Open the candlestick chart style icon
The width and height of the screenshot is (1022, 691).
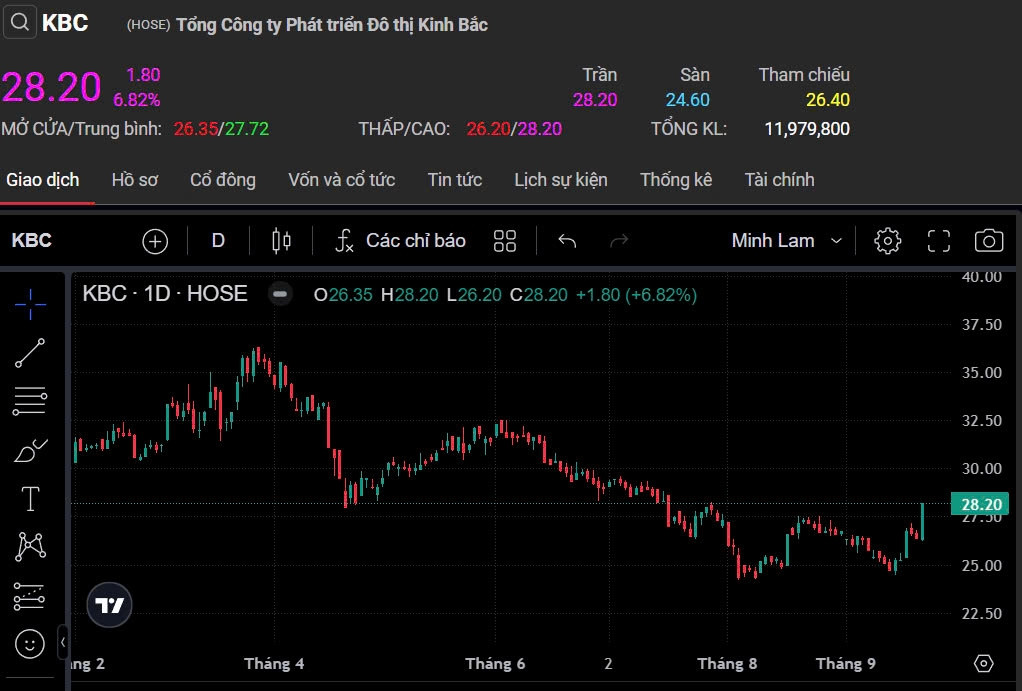[282, 241]
